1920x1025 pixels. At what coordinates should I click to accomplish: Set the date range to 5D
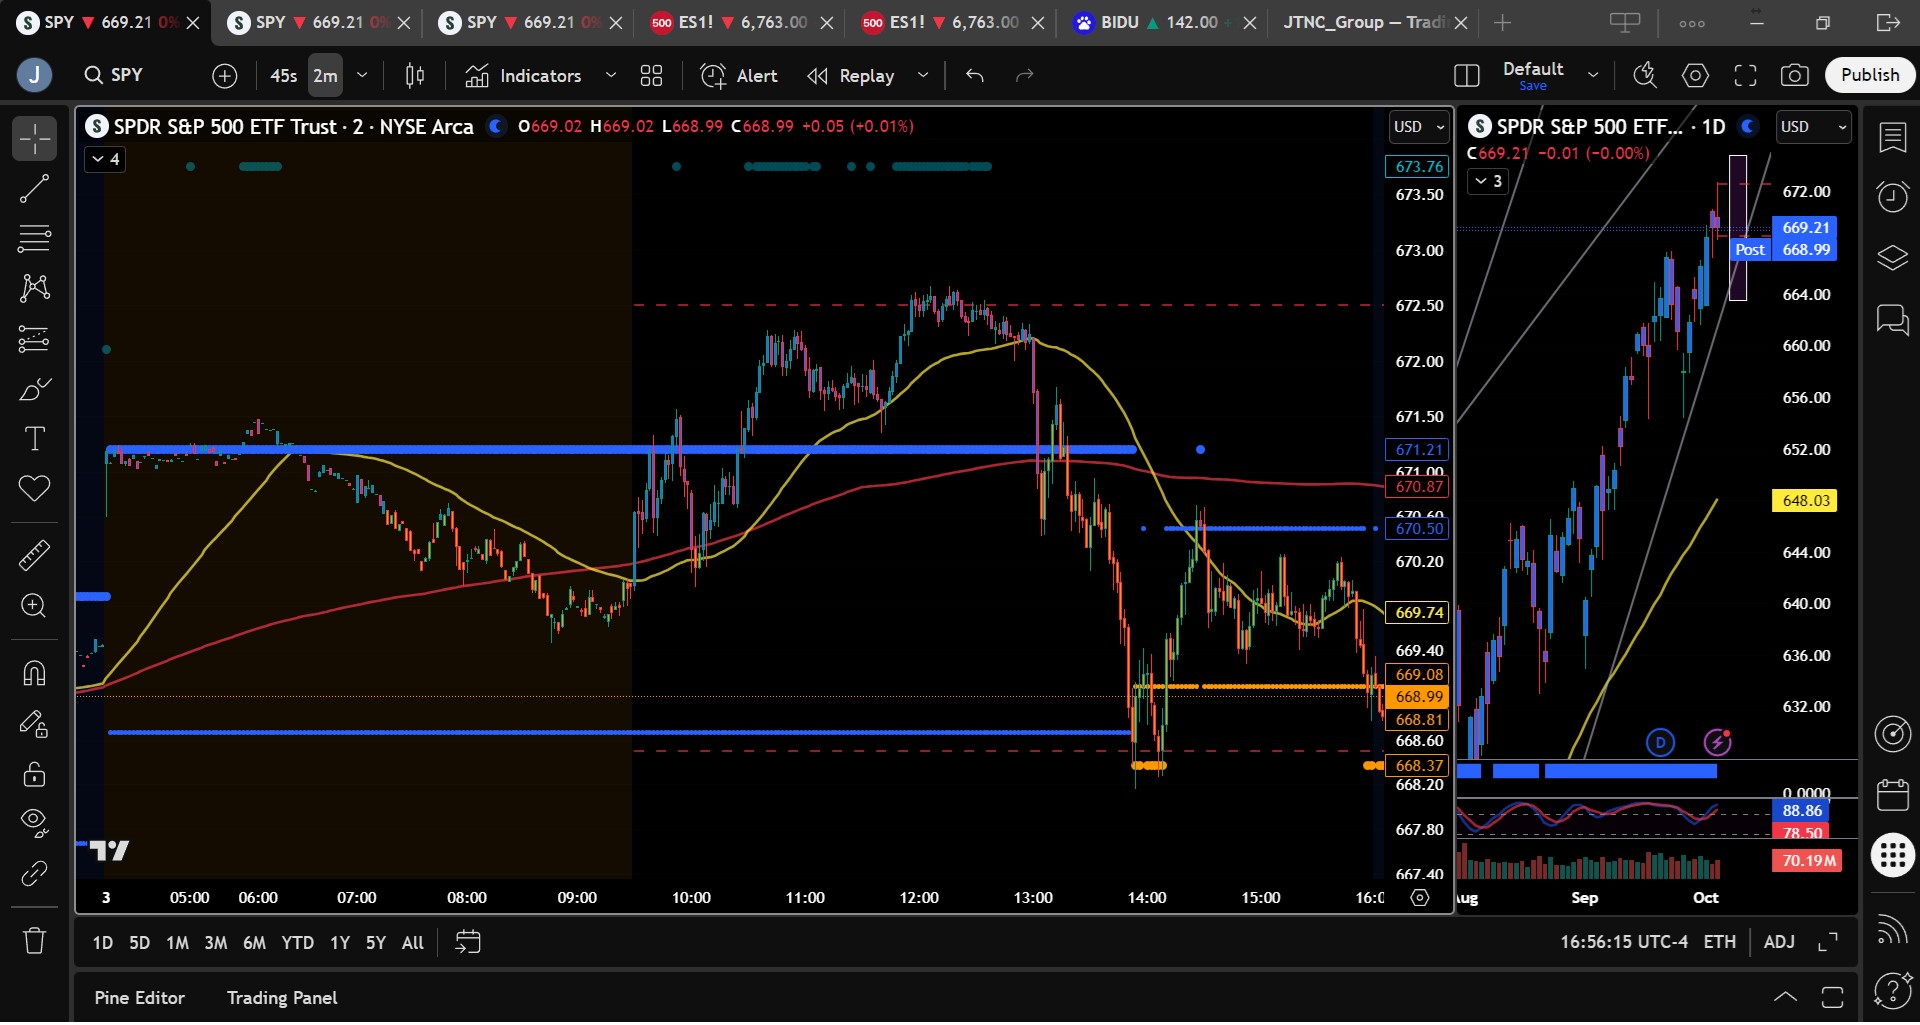[x=139, y=943]
